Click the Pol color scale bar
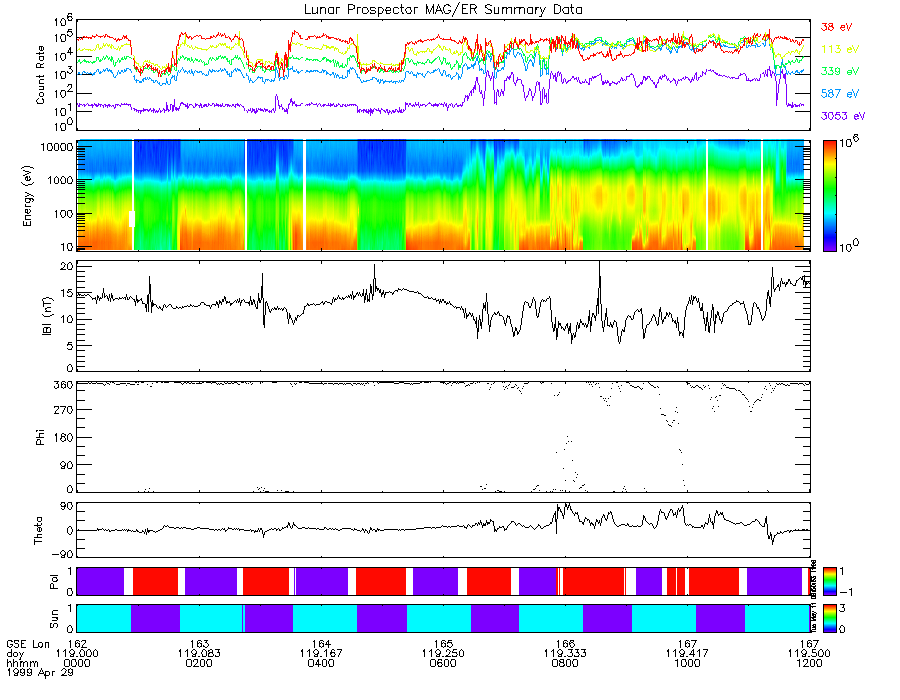 click(x=829, y=582)
